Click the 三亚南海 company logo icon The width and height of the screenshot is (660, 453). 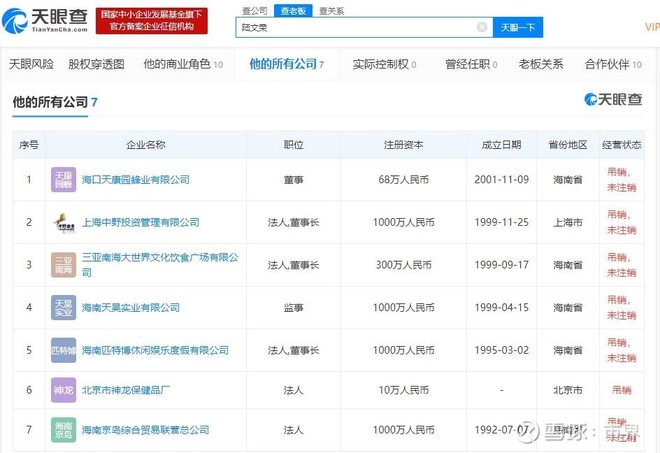[x=64, y=265]
